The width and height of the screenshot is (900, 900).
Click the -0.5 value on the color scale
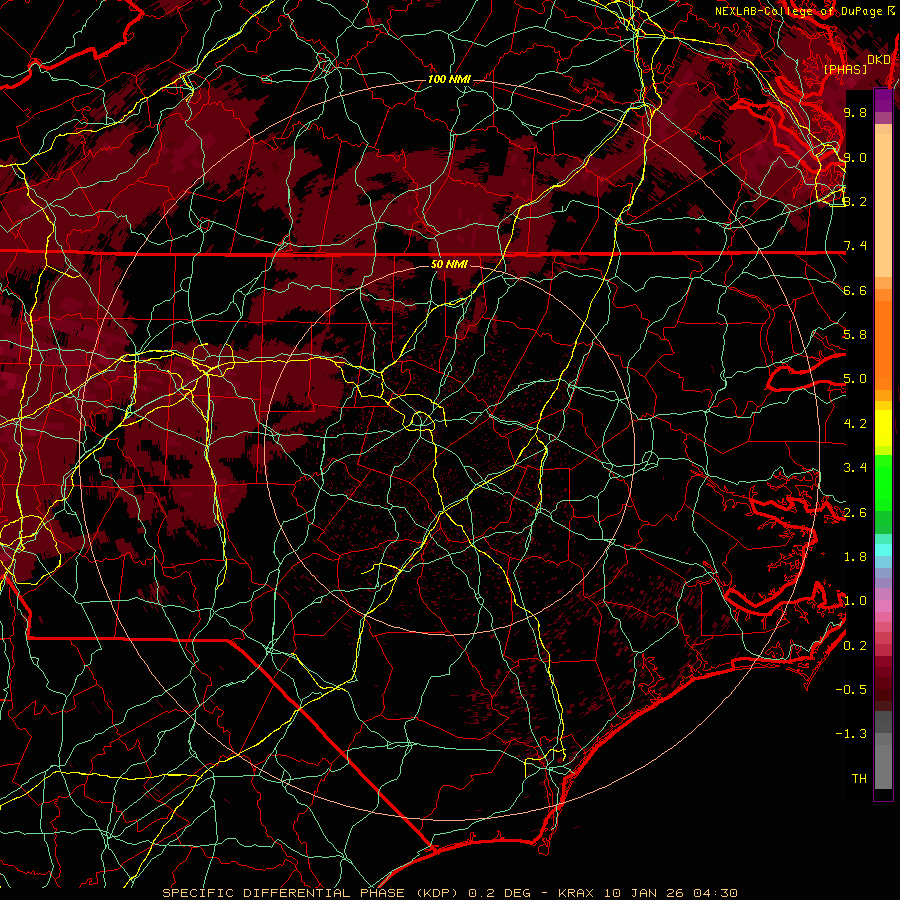(851, 689)
